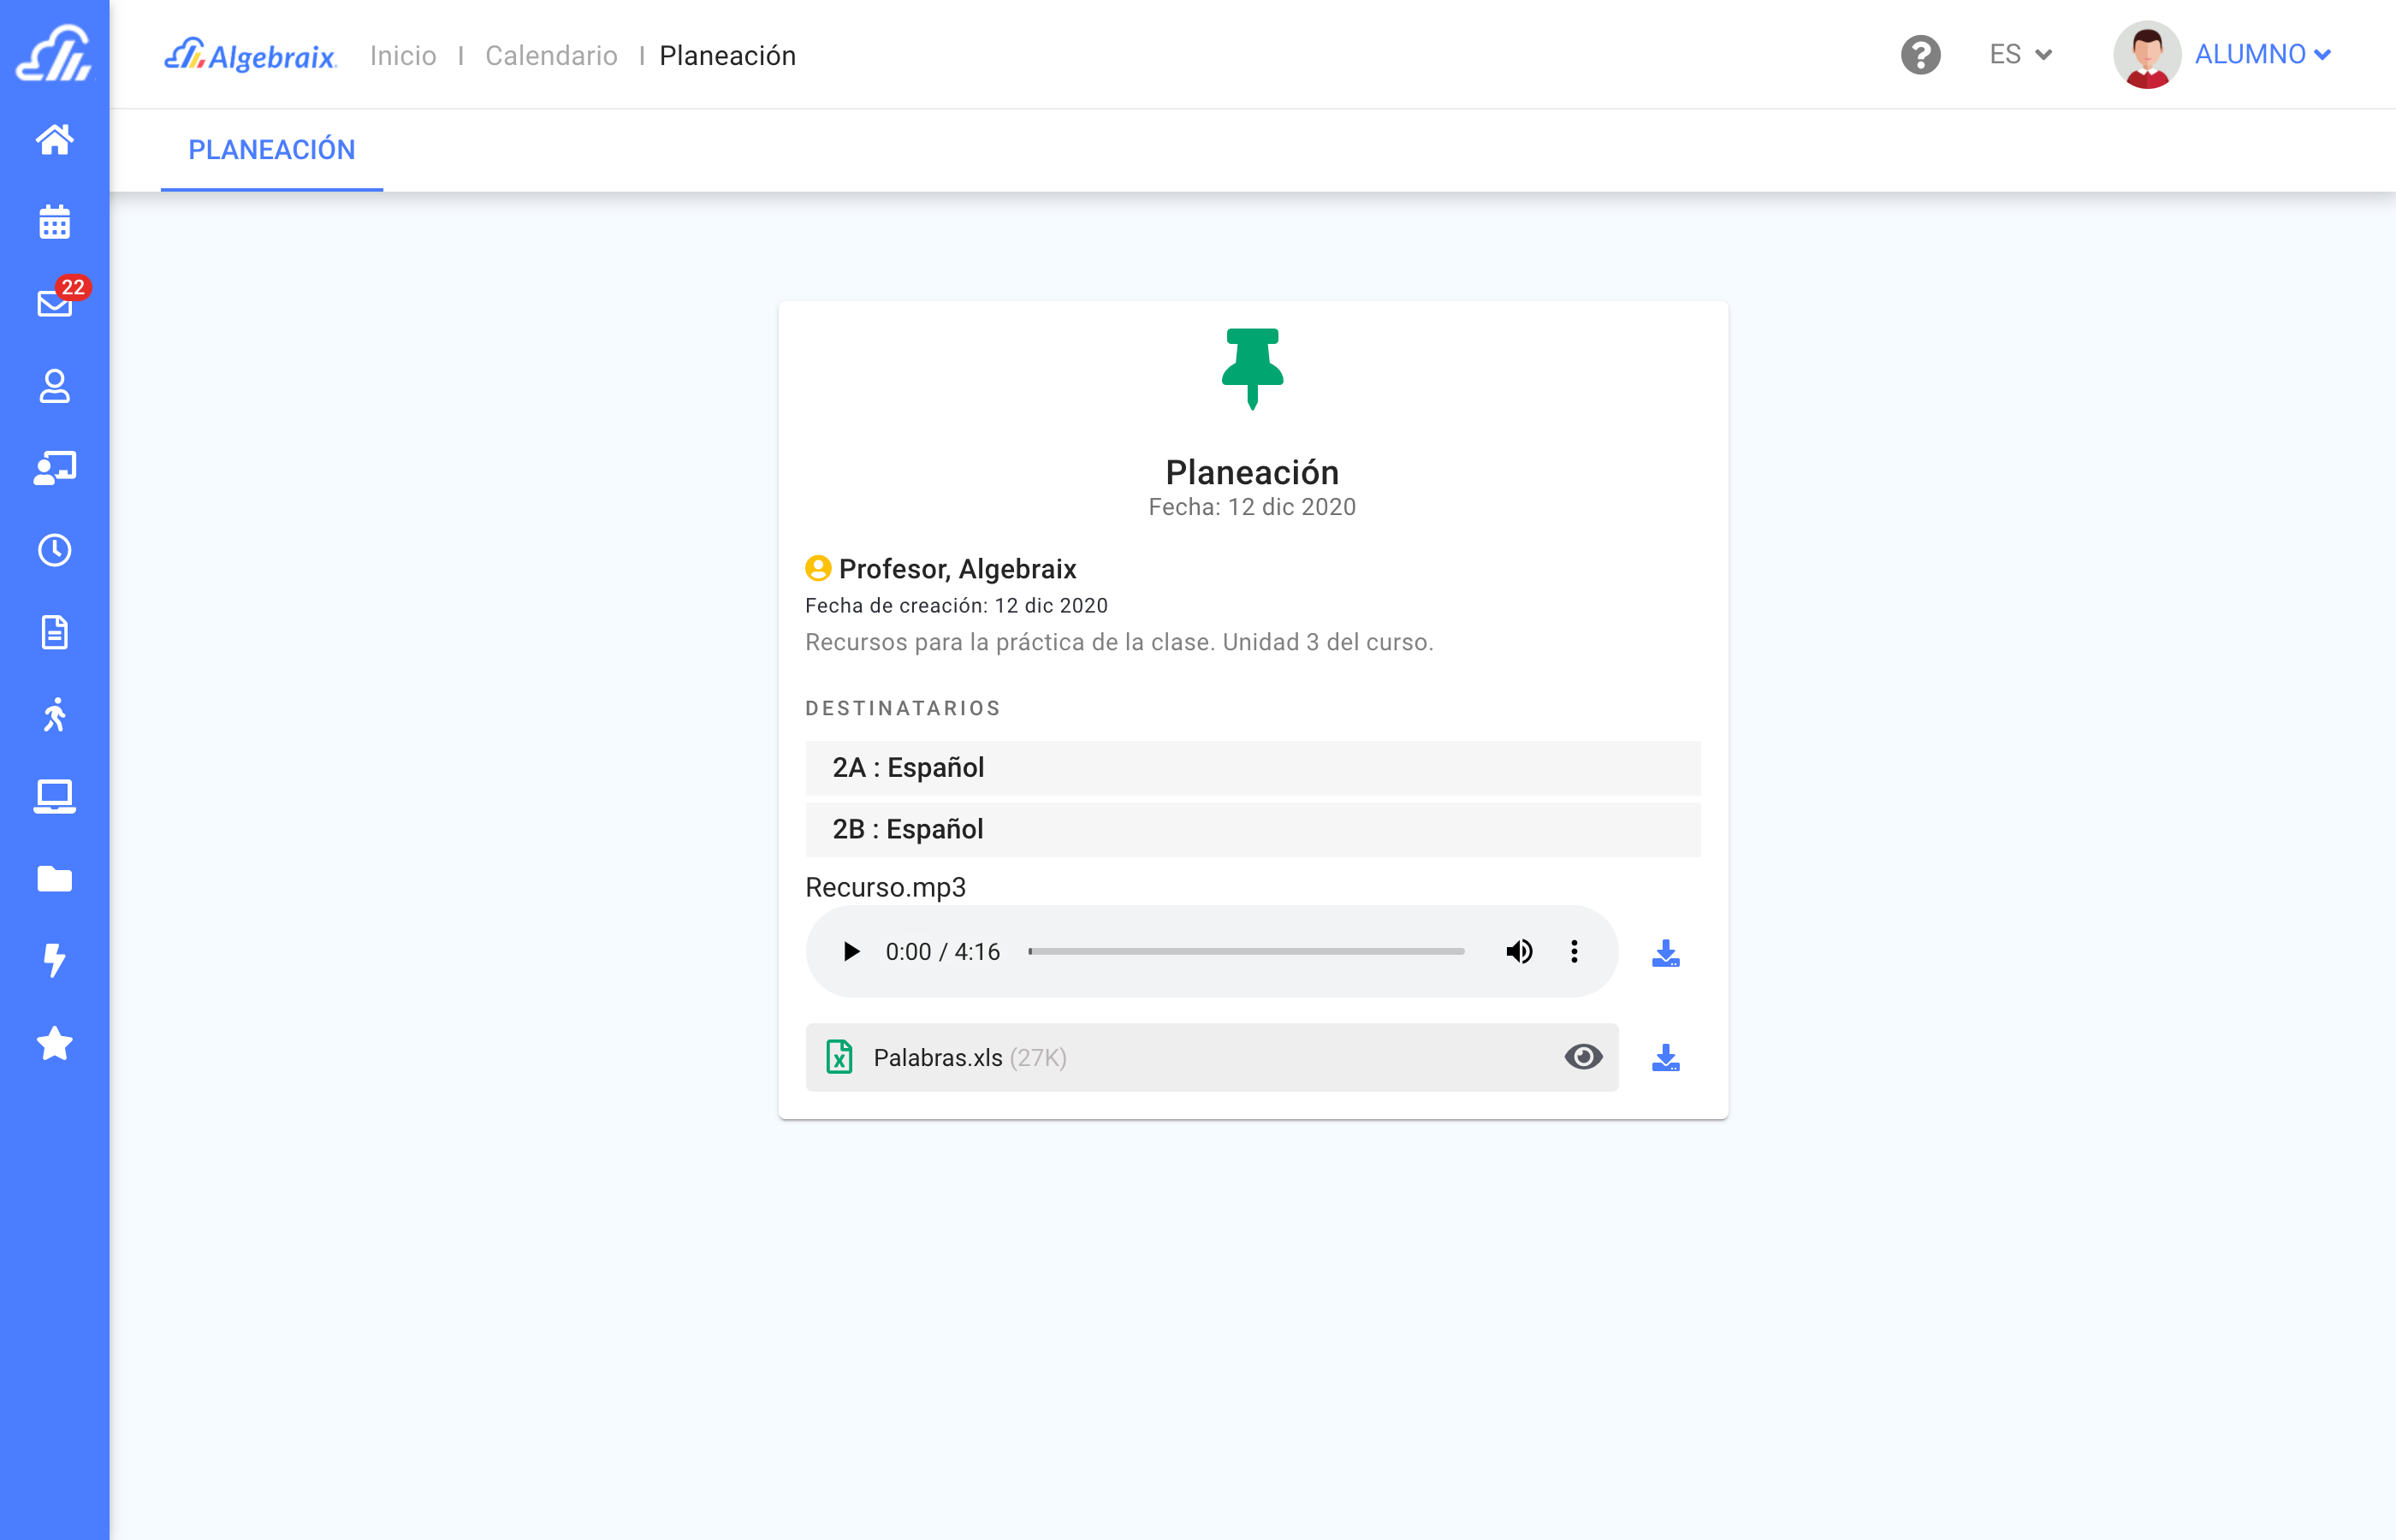Download the Palabras.xls file
Image resolution: width=2396 pixels, height=1540 pixels.
coord(1665,1057)
